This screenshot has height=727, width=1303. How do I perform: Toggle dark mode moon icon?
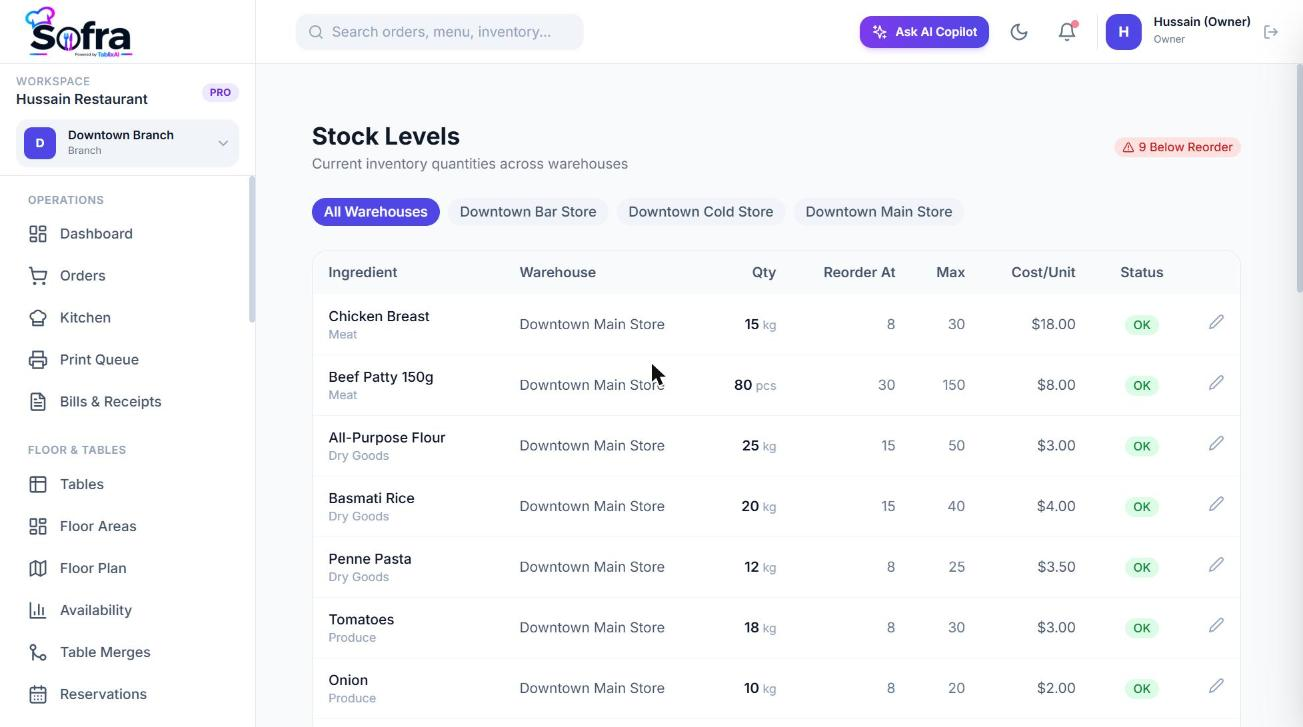click(x=1019, y=32)
